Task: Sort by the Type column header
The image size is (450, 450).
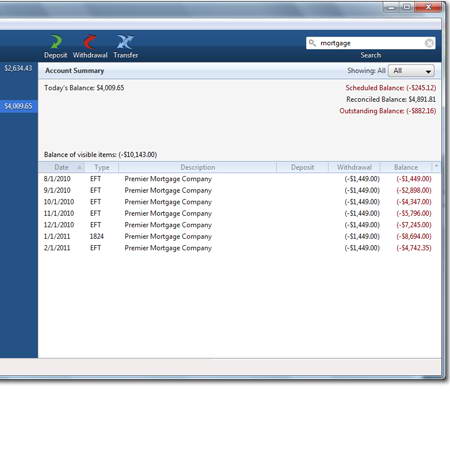Action: click(x=102, y=167)
